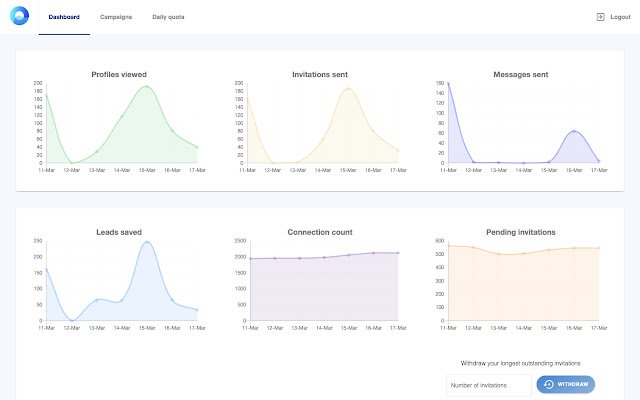Click the 12-Mar axis label under Profiles viewed

(72, 170)
